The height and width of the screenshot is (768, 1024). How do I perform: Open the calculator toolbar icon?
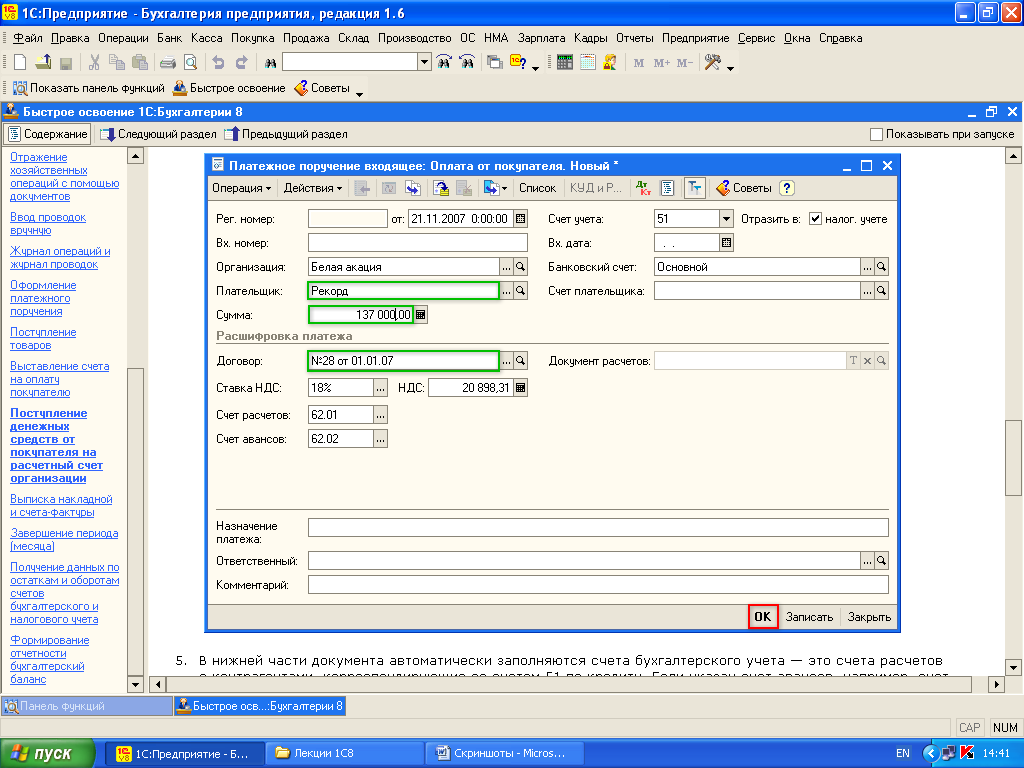pyautogui.click(x=564, y=63)
